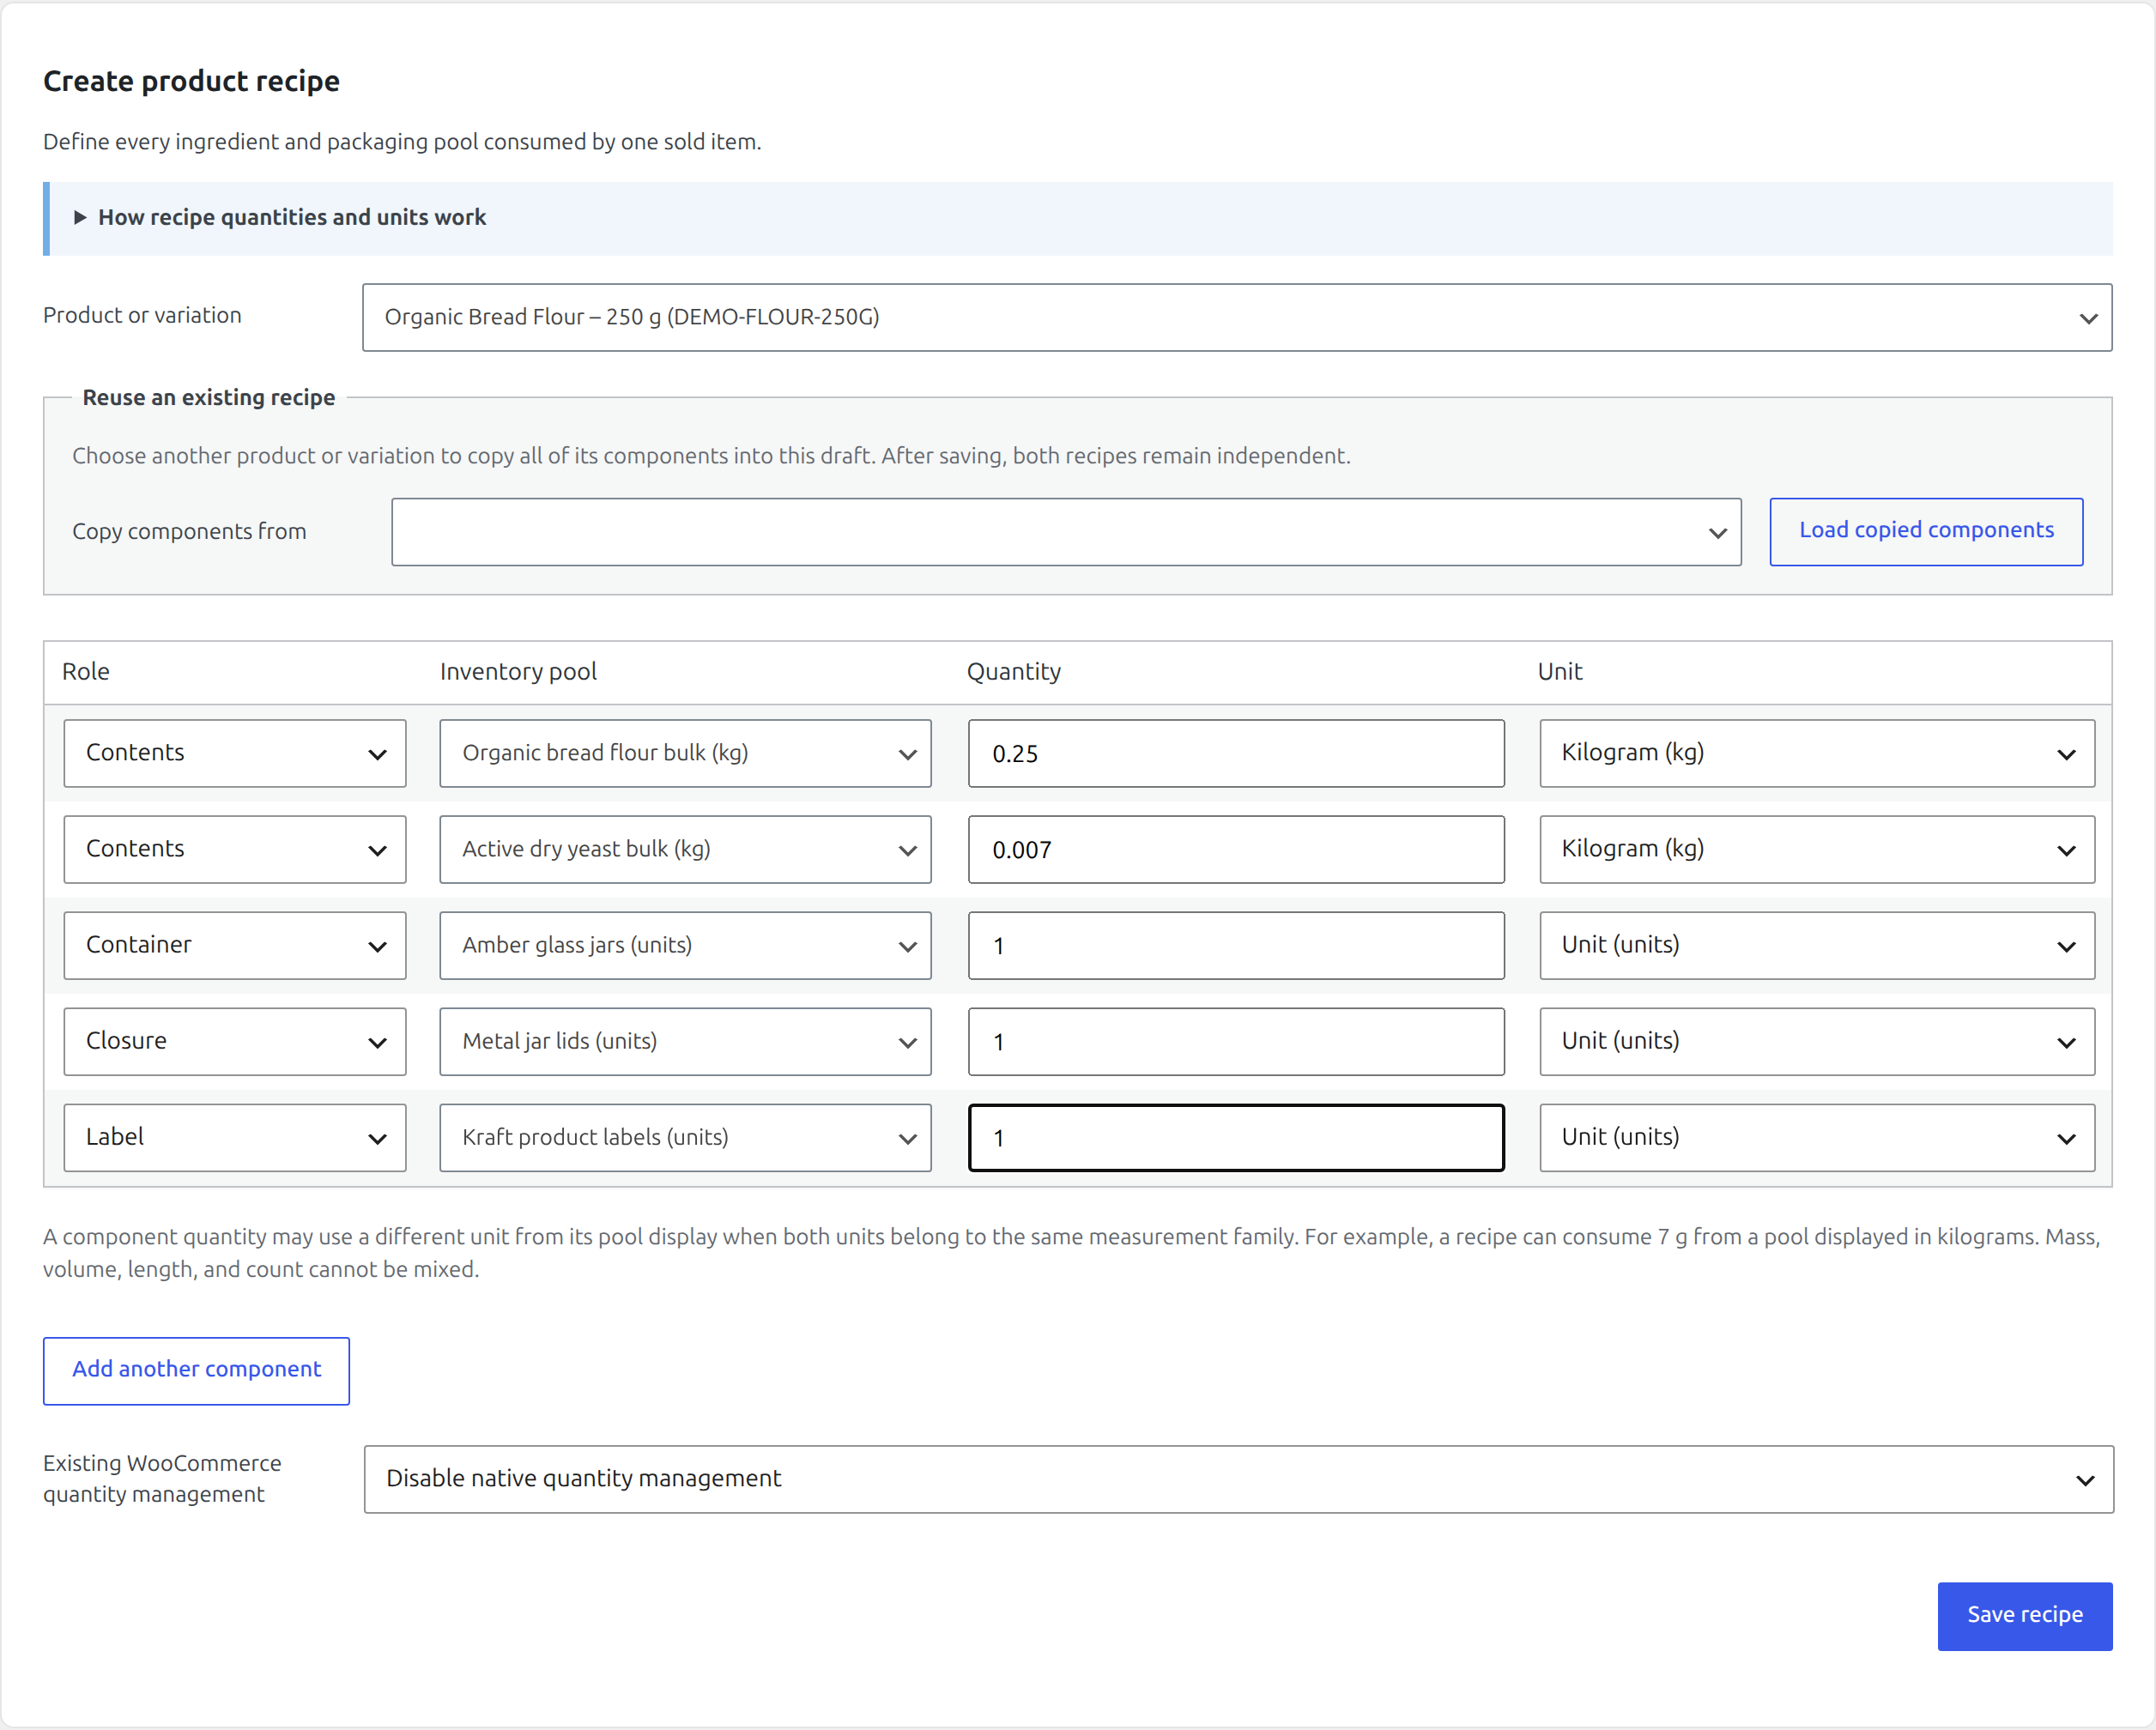The image size is (2156, 1730).
Task: Open native quantity management dropdown
Action: (x=1238, y=1478)
